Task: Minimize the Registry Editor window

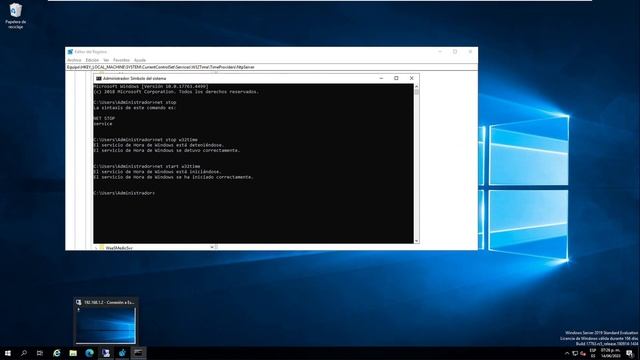Action: click(440, 52)
